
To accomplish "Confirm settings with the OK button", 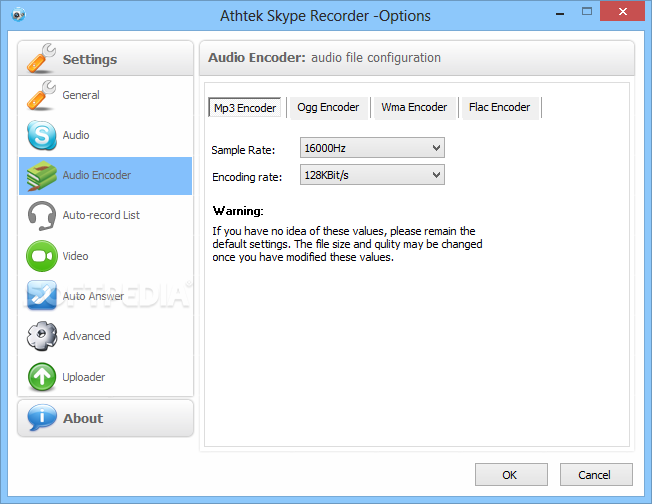I will pyautogui.click(x=511, y=475).
